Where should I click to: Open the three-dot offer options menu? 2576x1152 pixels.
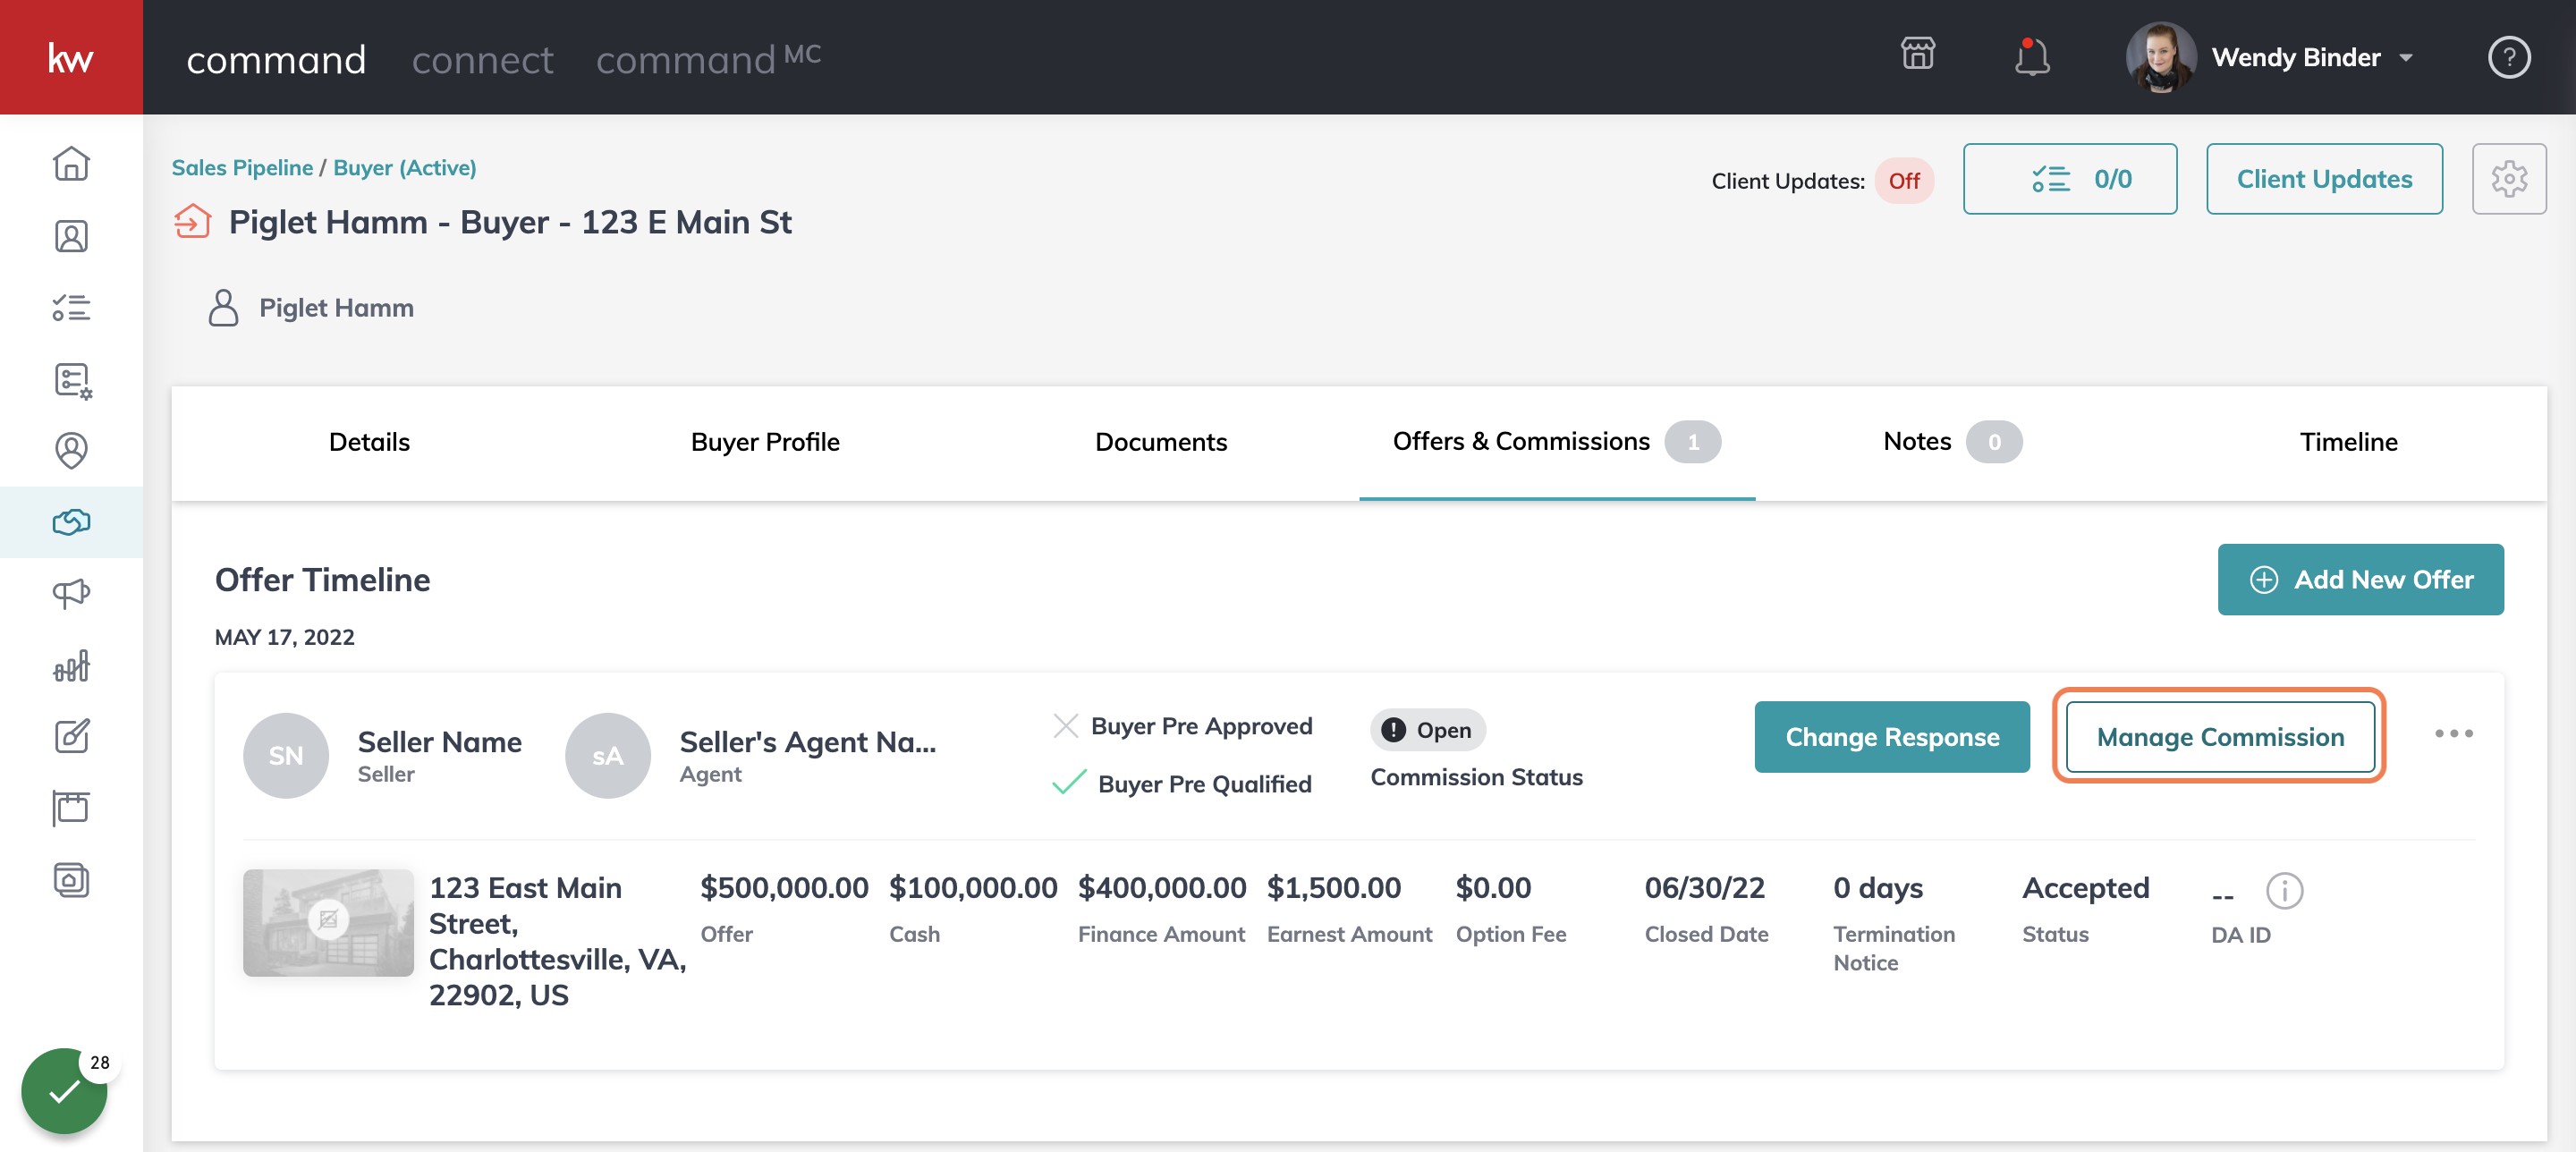[2453, 734]
